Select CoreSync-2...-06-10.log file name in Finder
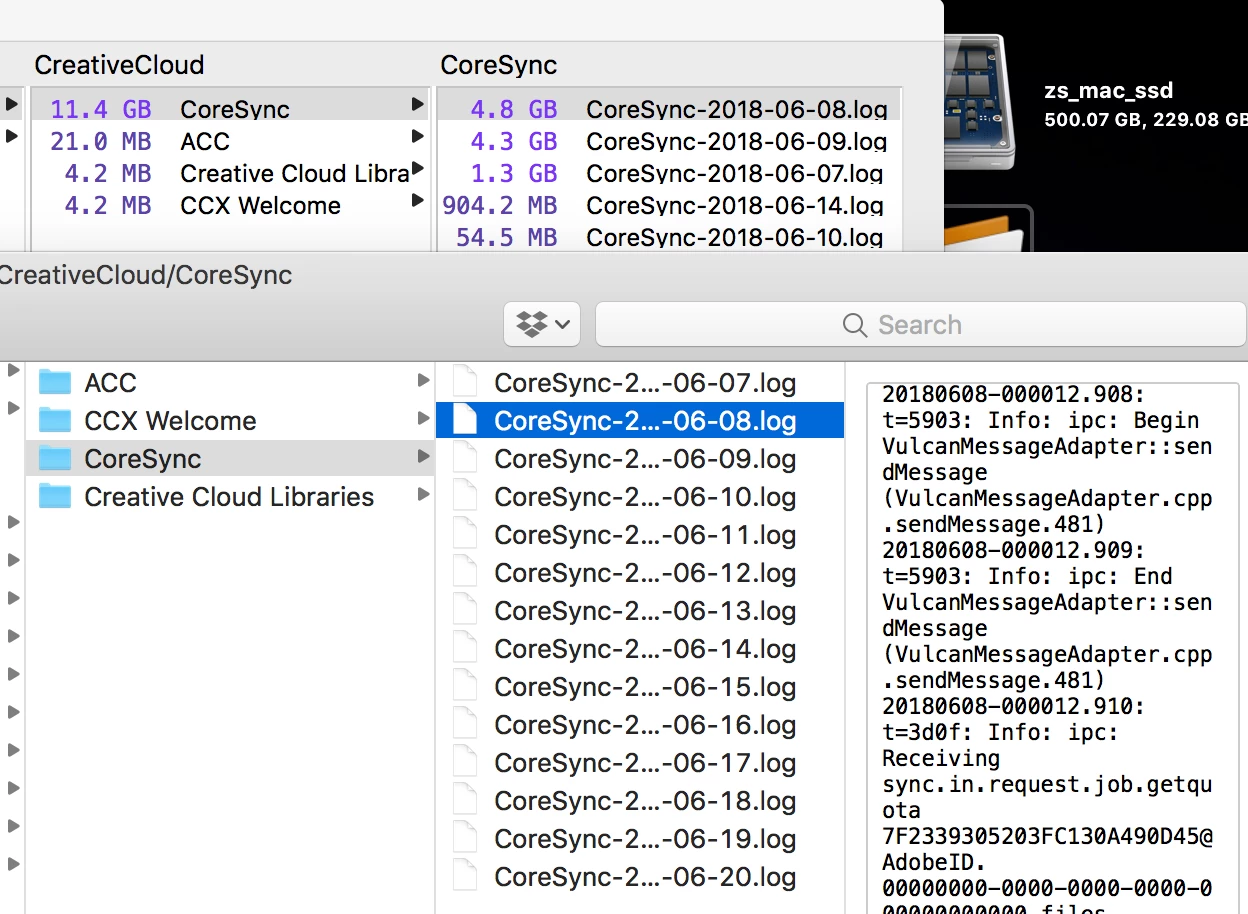The width and height of the screenshot is (1248, 914). click(645, 497)
